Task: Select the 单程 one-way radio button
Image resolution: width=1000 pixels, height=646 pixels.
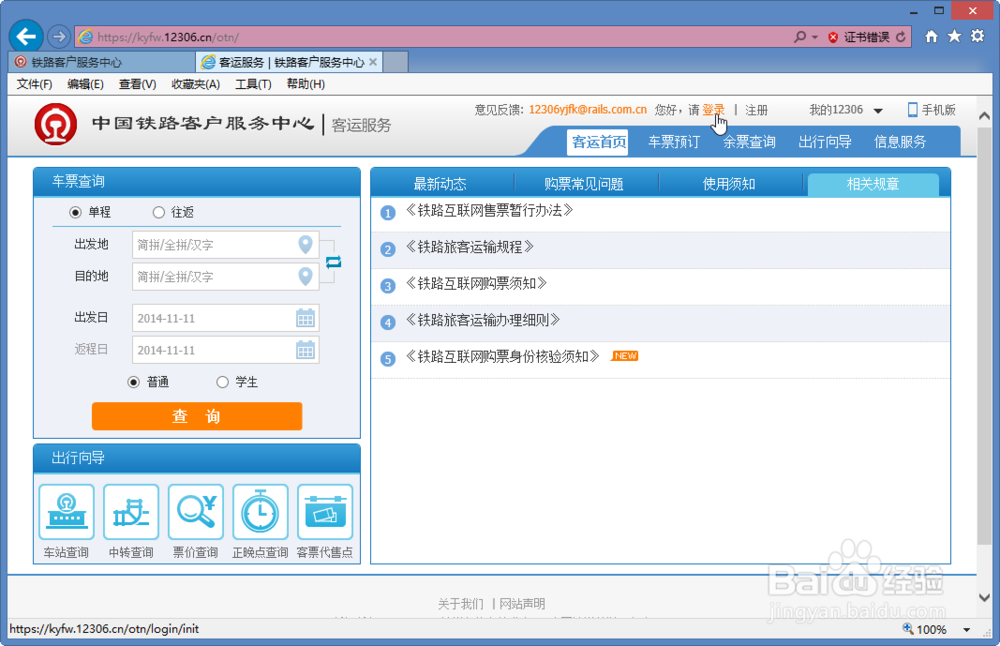Action: [x=75, y=212]
